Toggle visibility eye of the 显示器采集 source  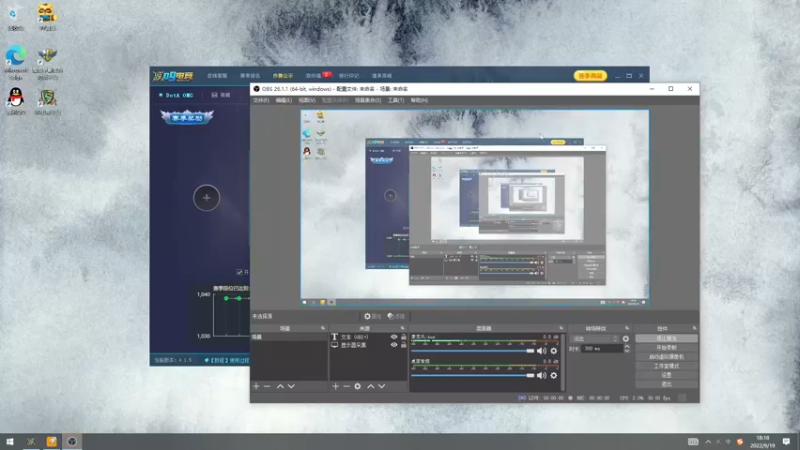click(x=394, y=345)
